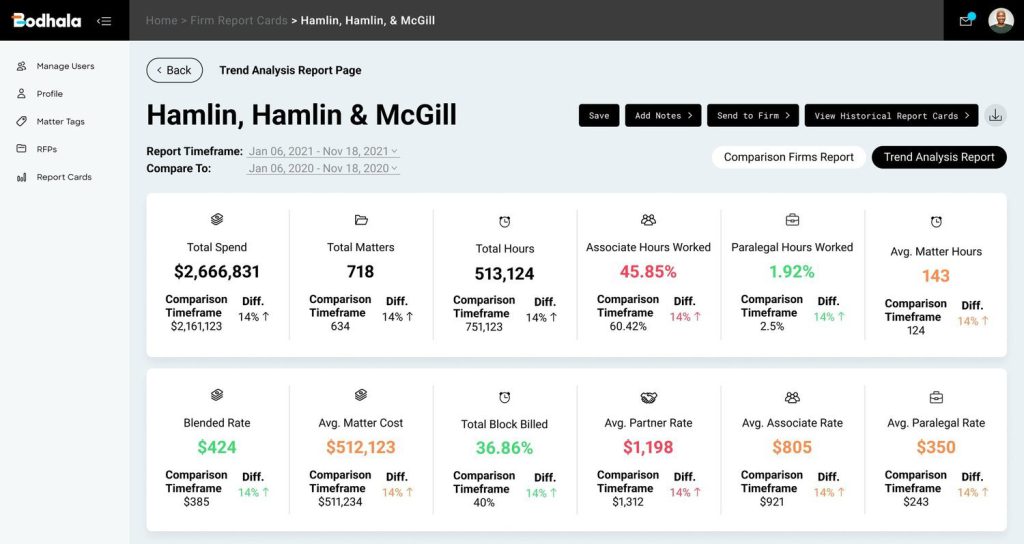Viewport: 1024px width, 544px height.
Task: Click comparison value $243 under Avg. Paralegal Rate
Action: (x=916, y=502)
